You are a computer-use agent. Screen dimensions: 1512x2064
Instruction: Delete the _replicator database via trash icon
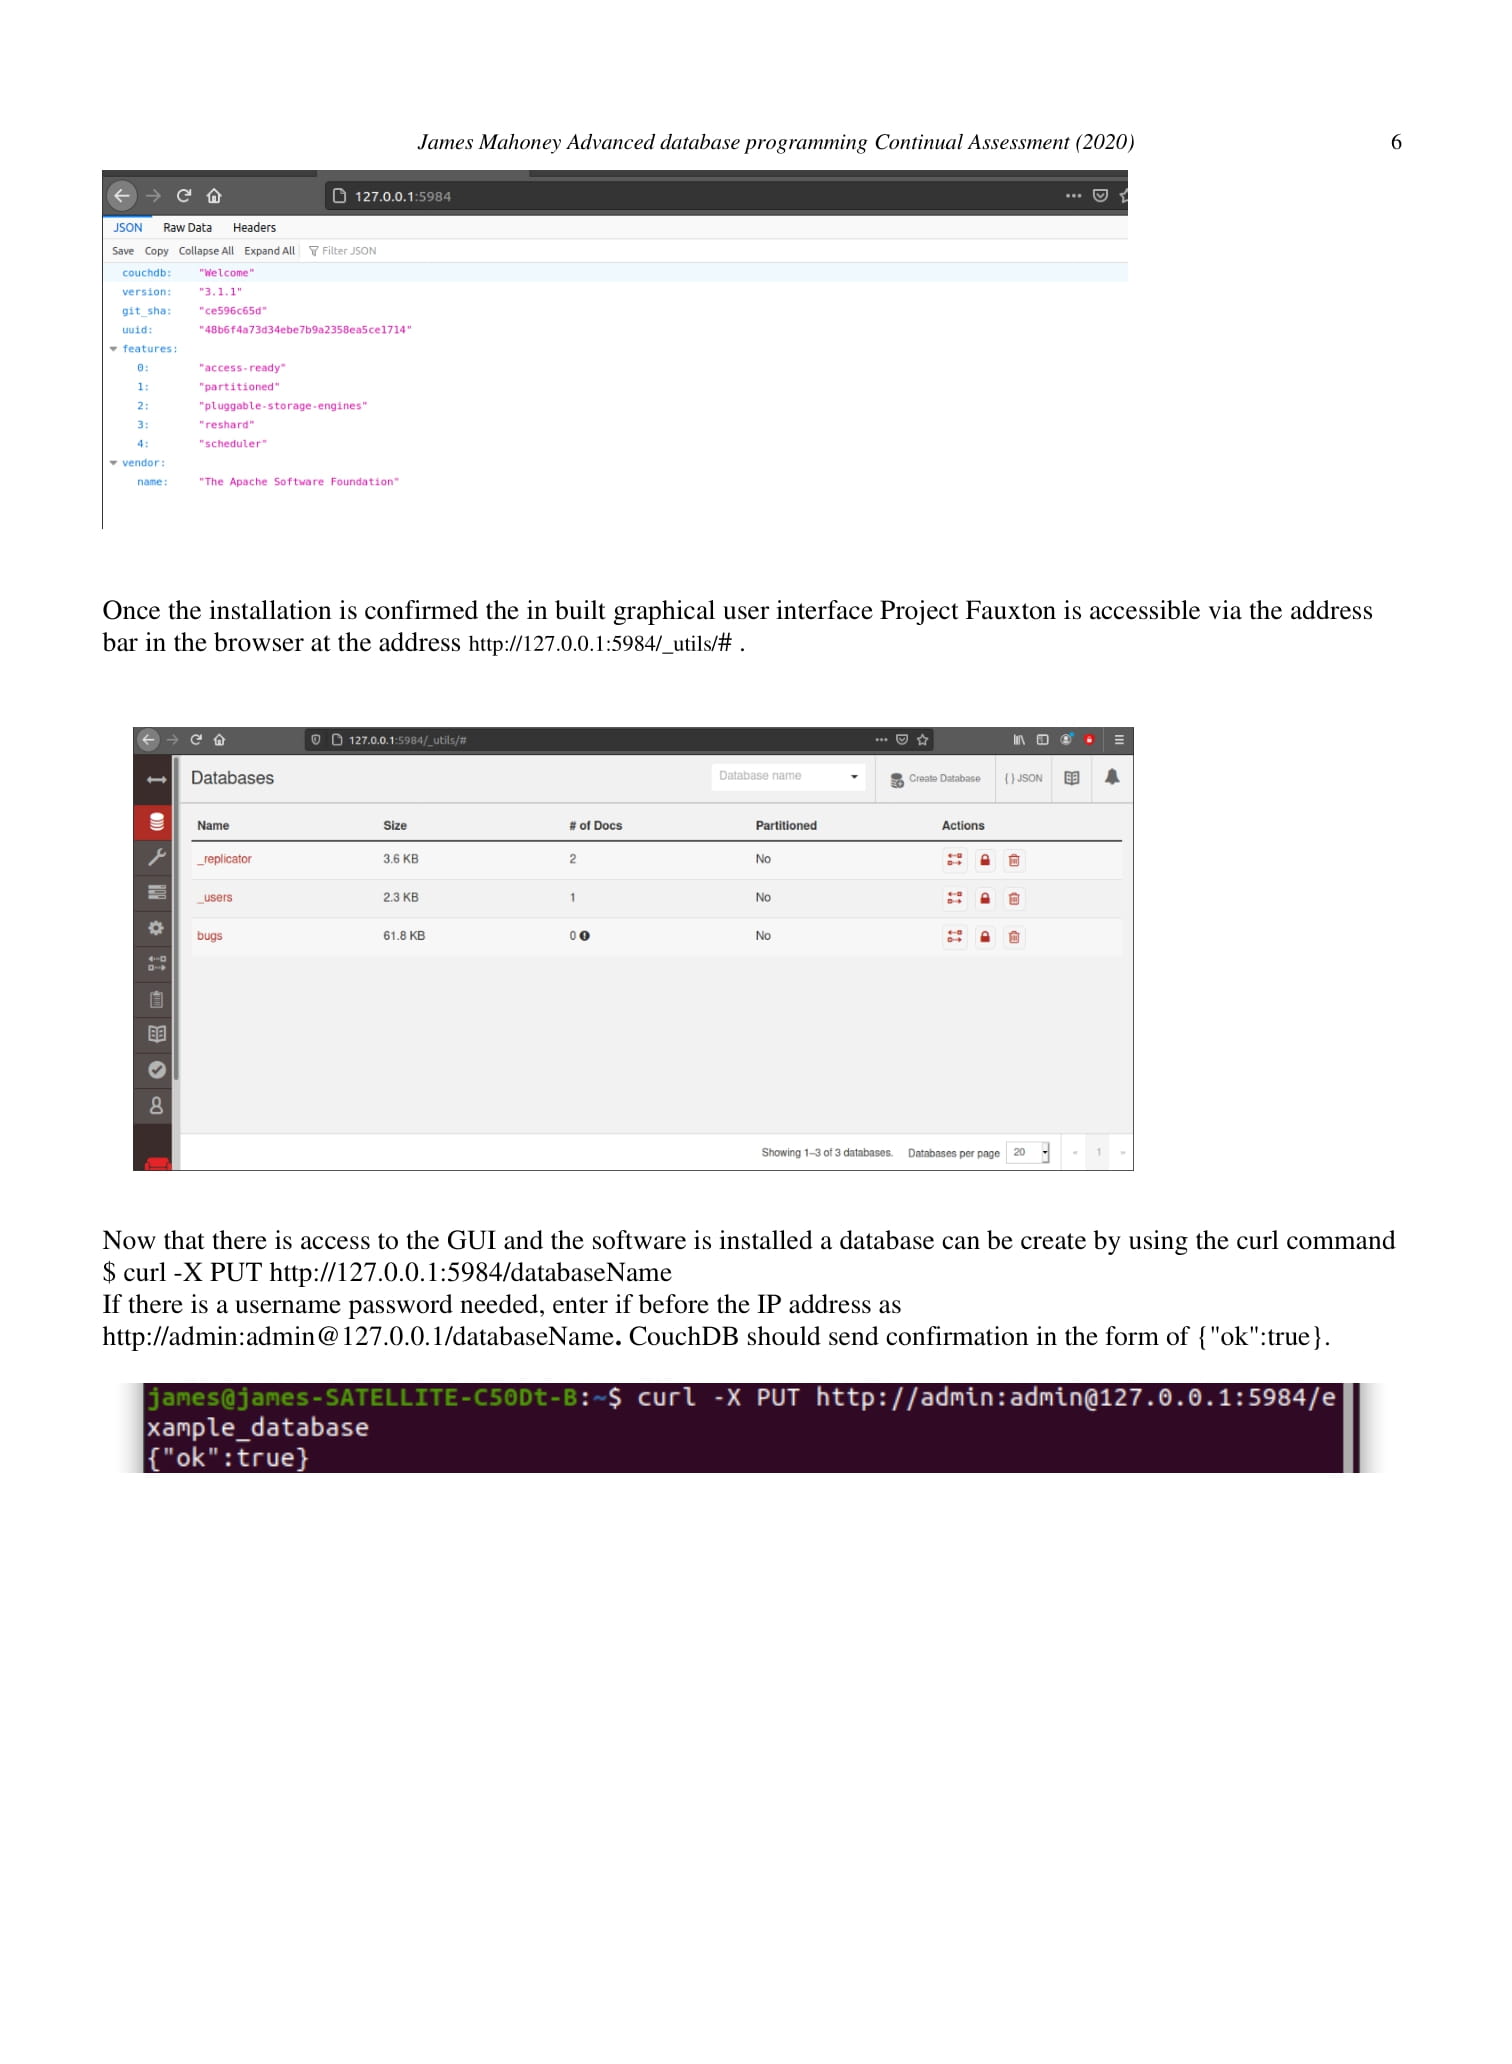pos(1014,860)
